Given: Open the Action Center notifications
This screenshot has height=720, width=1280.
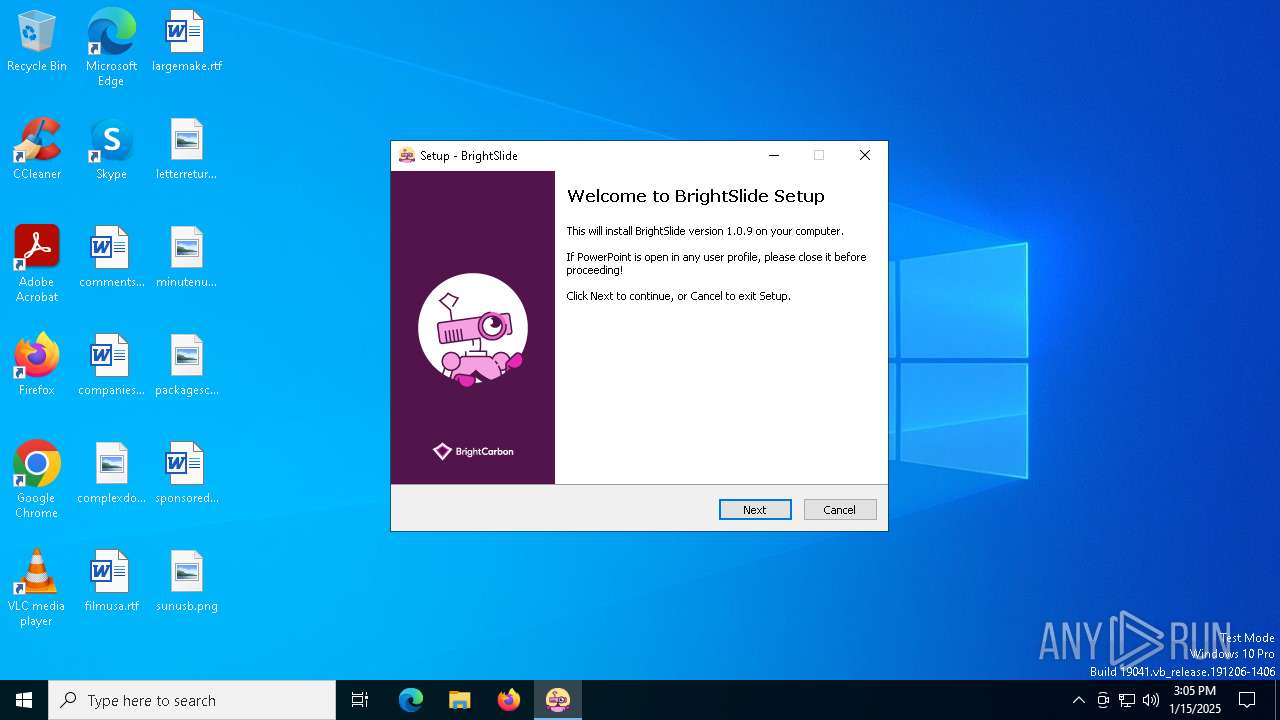Looking at the screenshot, I should coord(1247,700).
